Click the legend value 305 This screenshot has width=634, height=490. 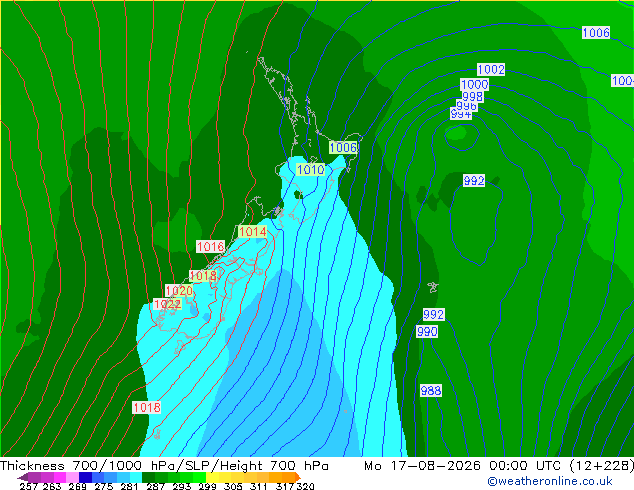[233, 486]
